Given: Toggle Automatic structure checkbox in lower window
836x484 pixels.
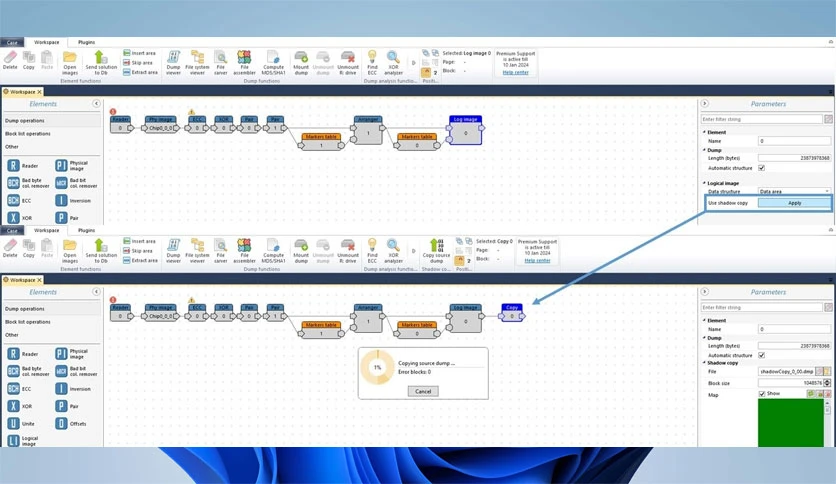Looking at the screenshot, I should [761, 355].
